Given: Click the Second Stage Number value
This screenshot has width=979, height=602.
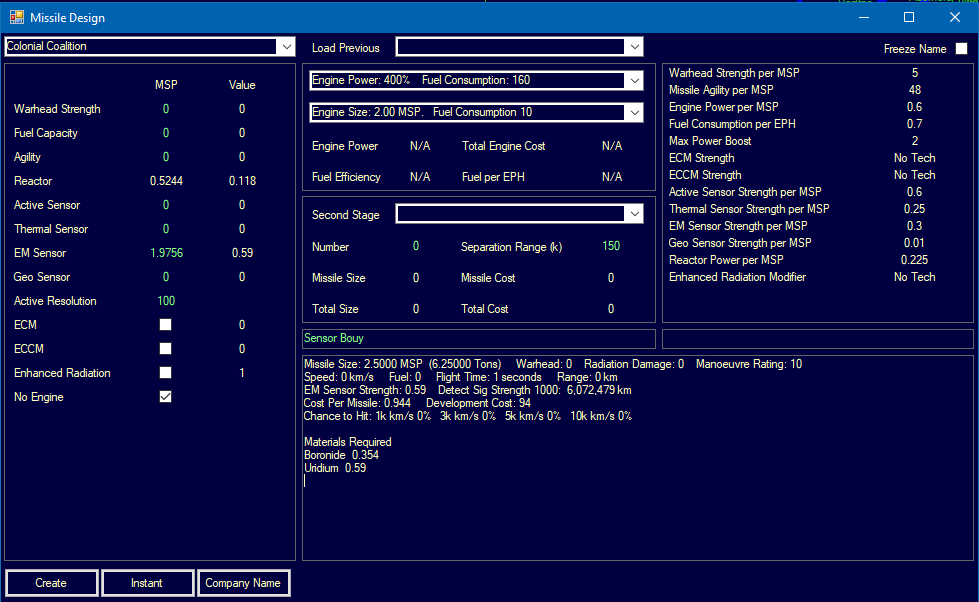Looking at the screenshot, I should [x=416, y=247].
